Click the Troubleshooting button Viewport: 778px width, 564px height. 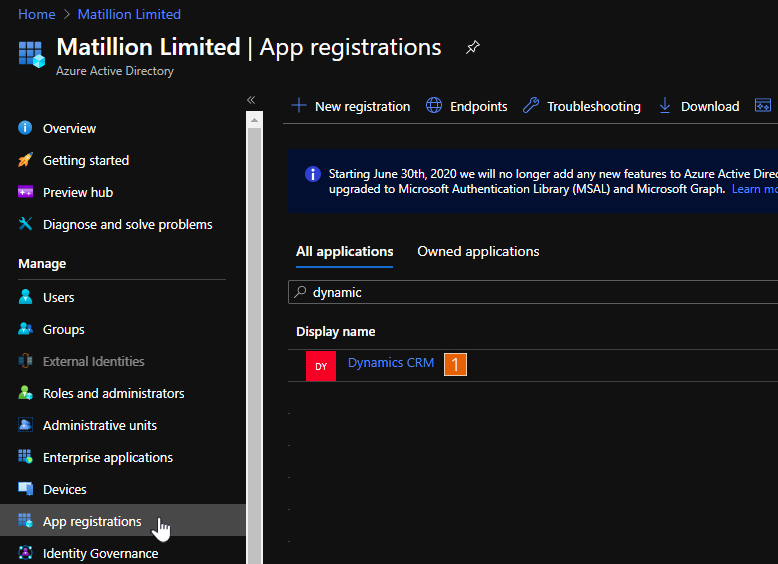click(x=582, y=106)
